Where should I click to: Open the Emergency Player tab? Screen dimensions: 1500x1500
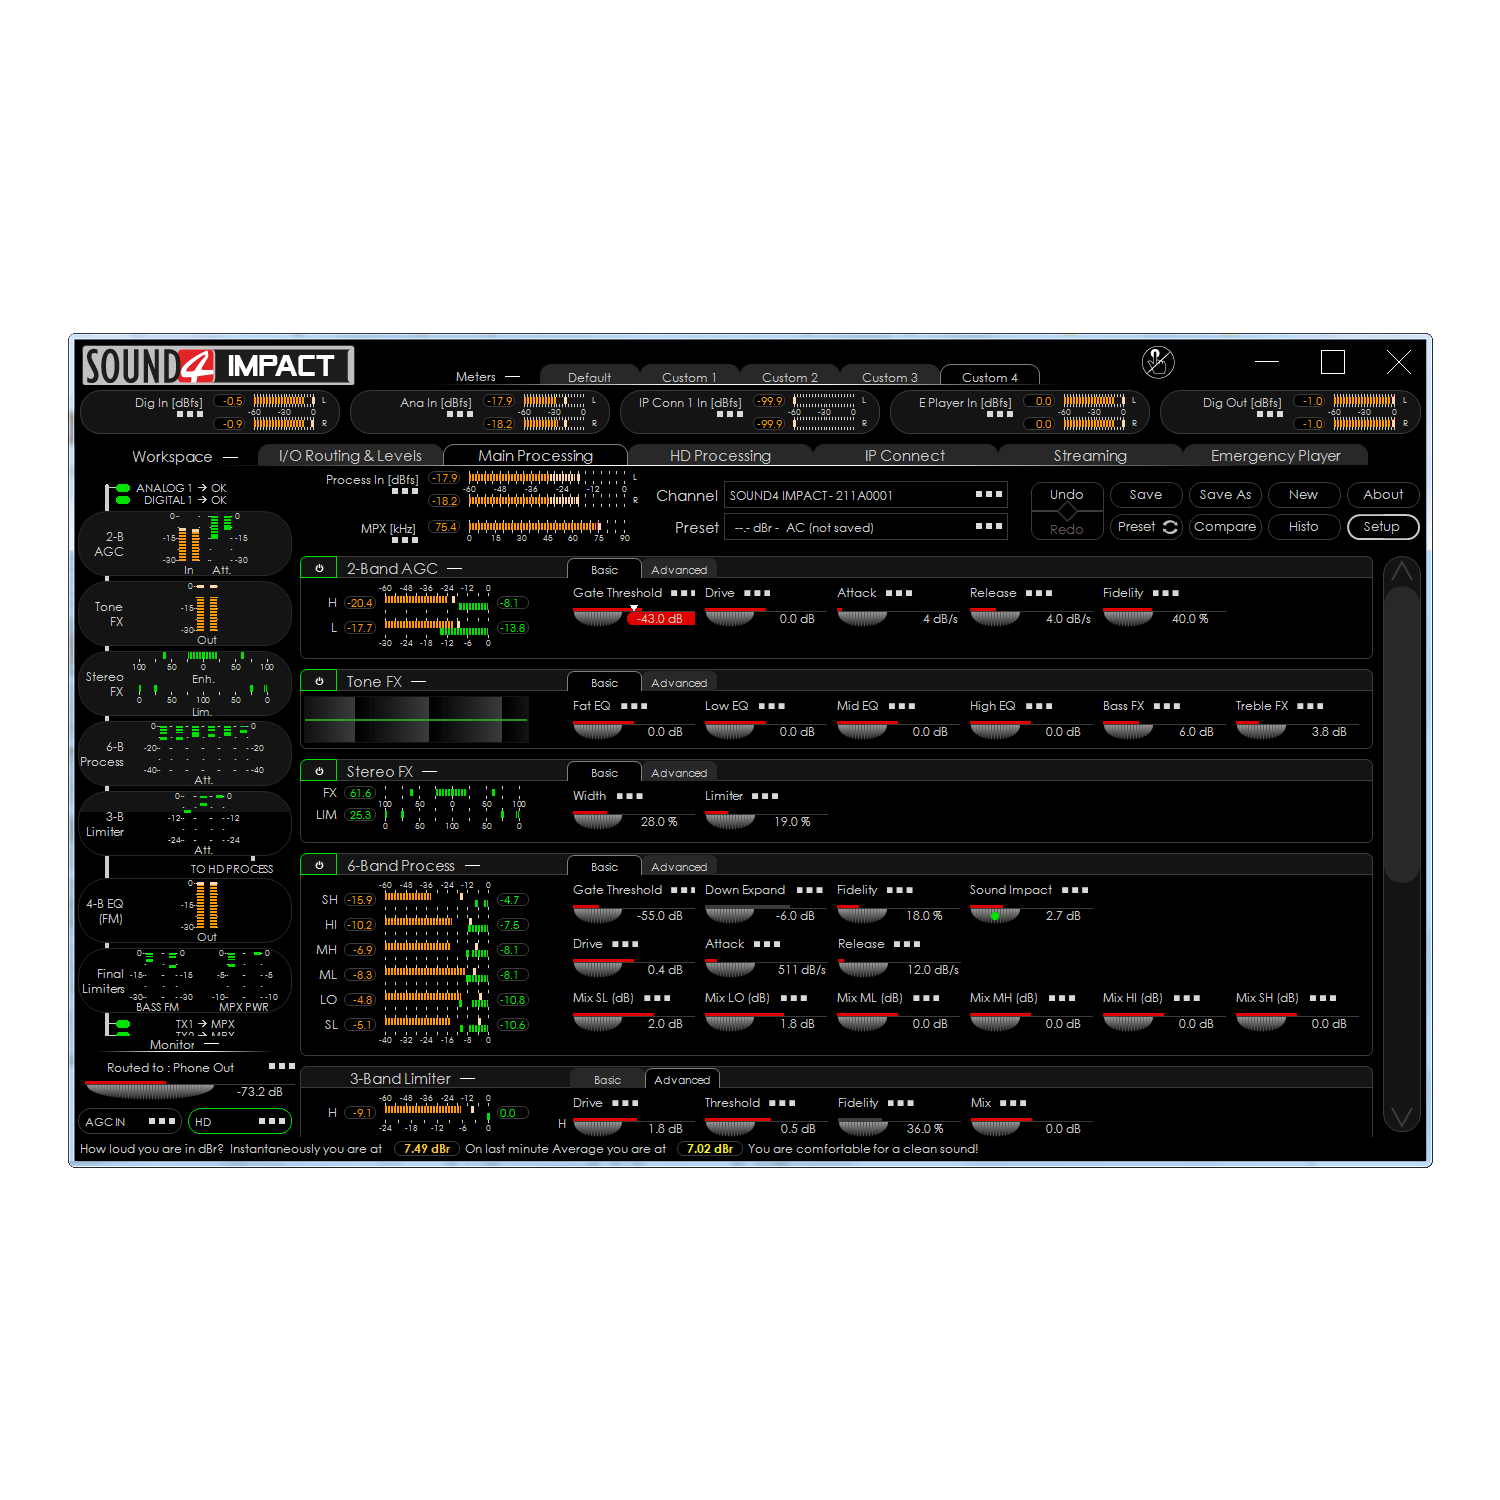[x=1275, y=456]
